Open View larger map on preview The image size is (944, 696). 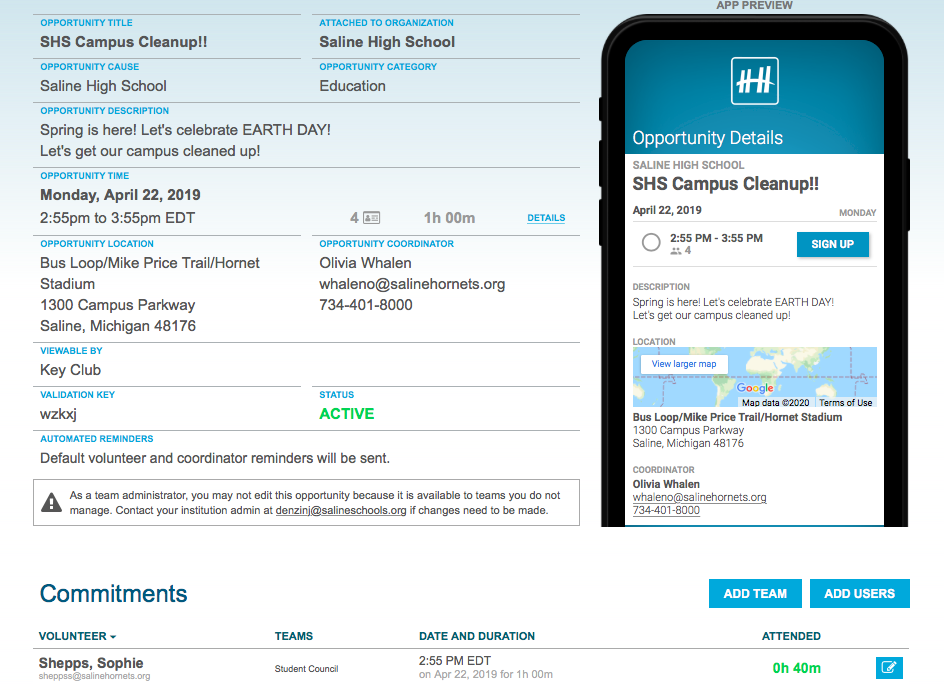pos(684,364)
